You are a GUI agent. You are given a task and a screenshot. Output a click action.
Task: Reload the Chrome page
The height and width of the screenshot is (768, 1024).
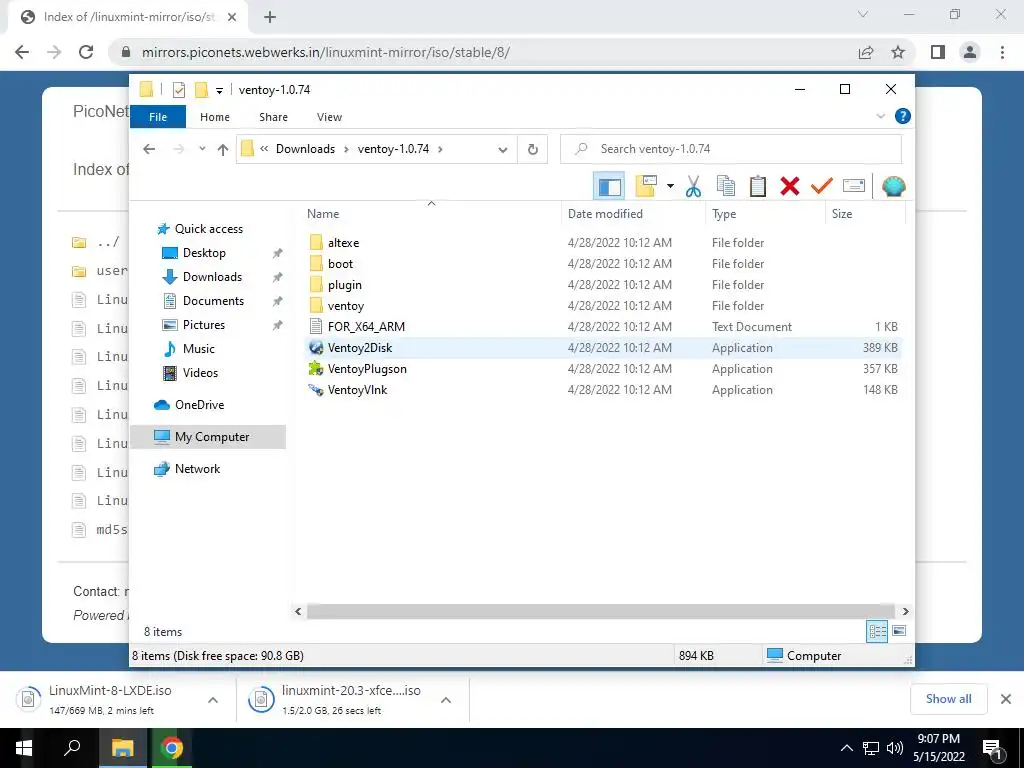(86, 52)
